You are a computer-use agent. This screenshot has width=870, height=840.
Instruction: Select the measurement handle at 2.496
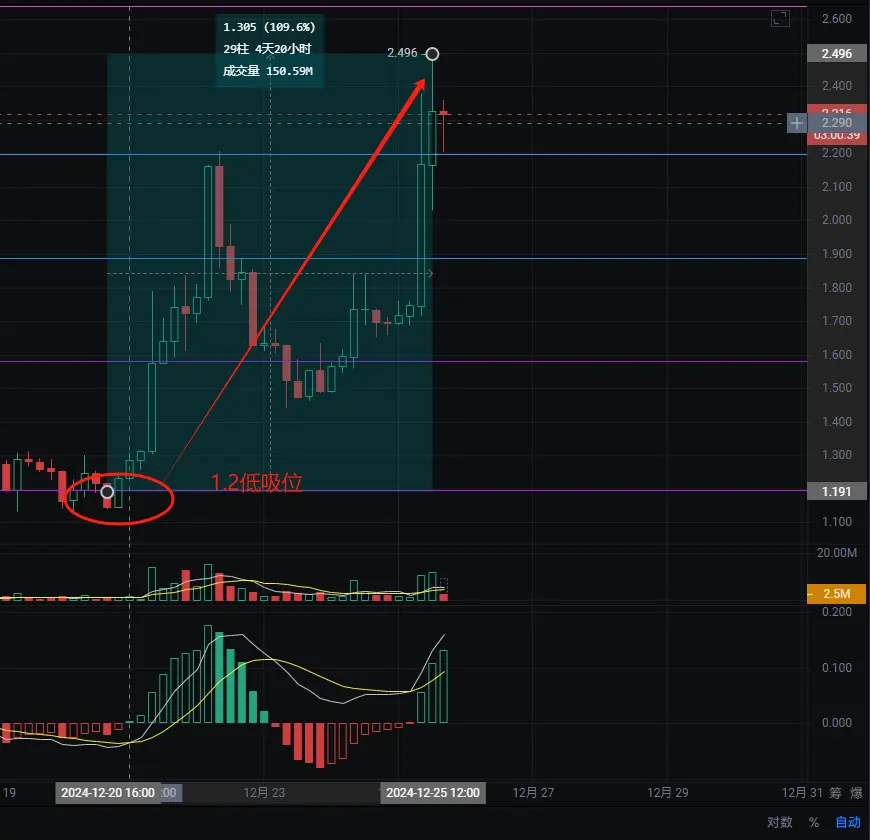click(x=432, y=54)
